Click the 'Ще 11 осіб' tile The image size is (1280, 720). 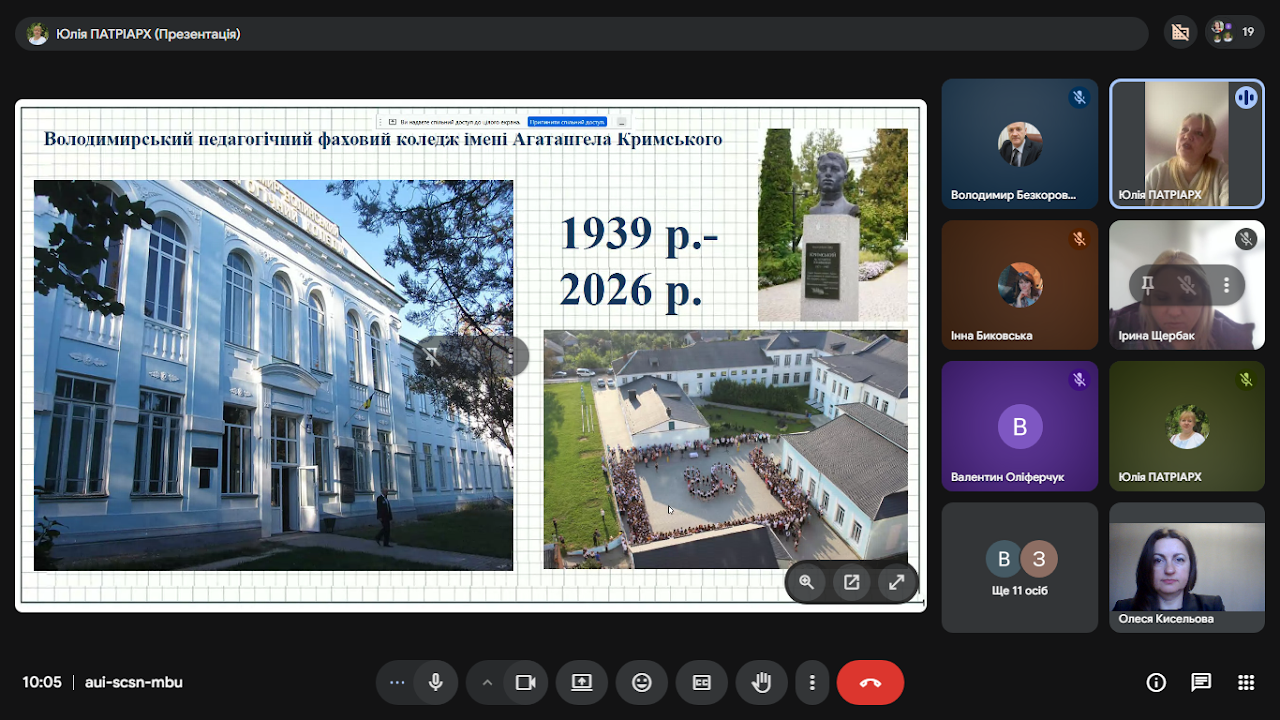pos(1020,567)
